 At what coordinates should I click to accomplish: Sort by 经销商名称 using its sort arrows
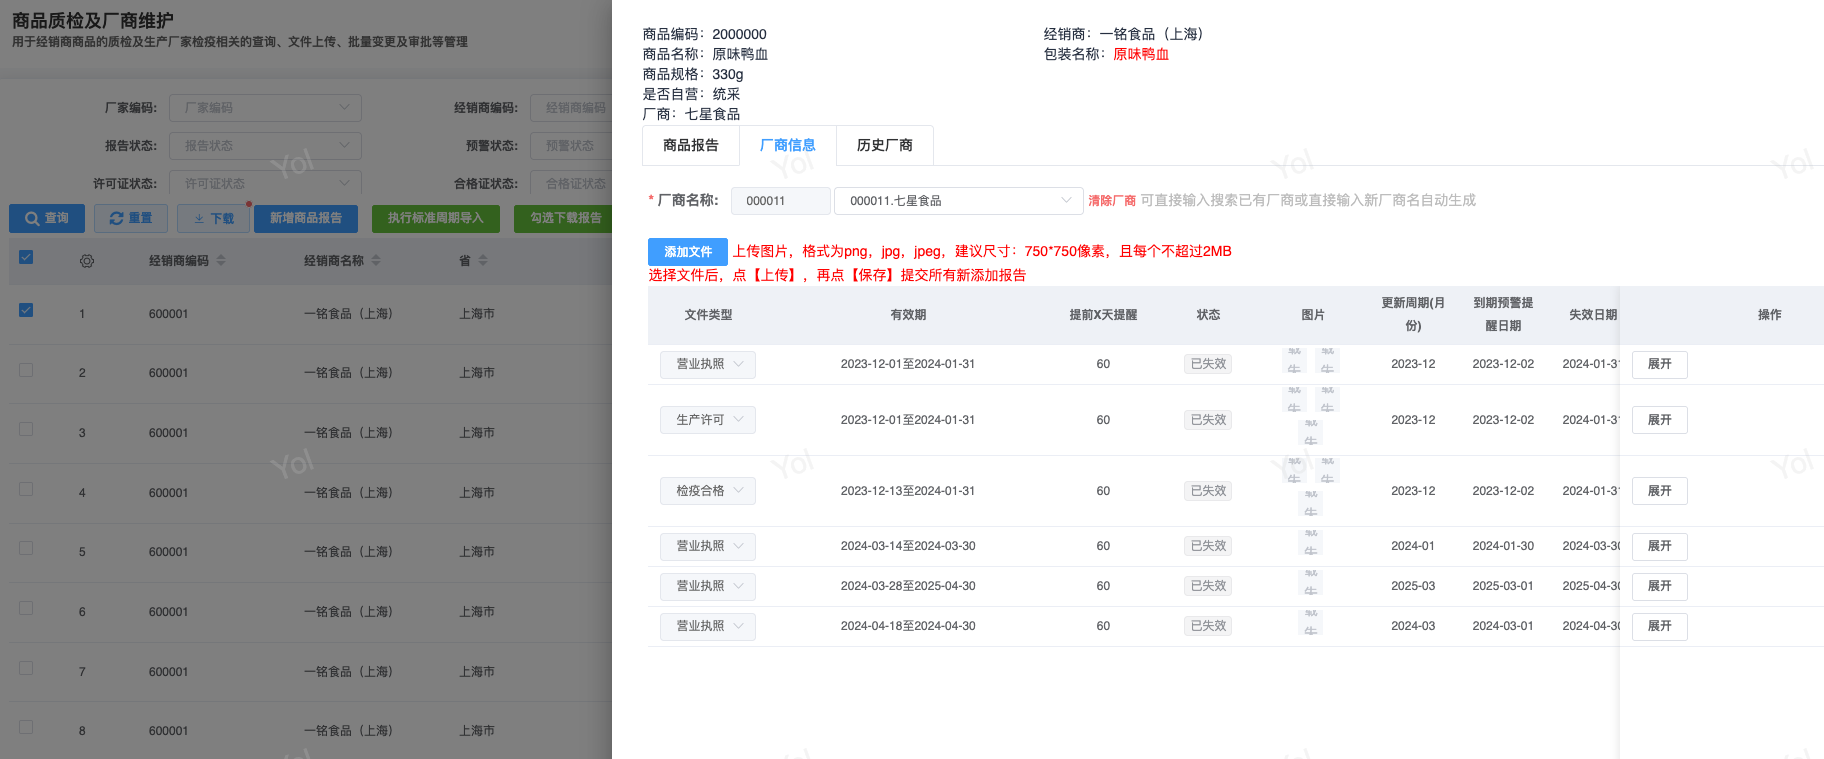tap(376, 260)
